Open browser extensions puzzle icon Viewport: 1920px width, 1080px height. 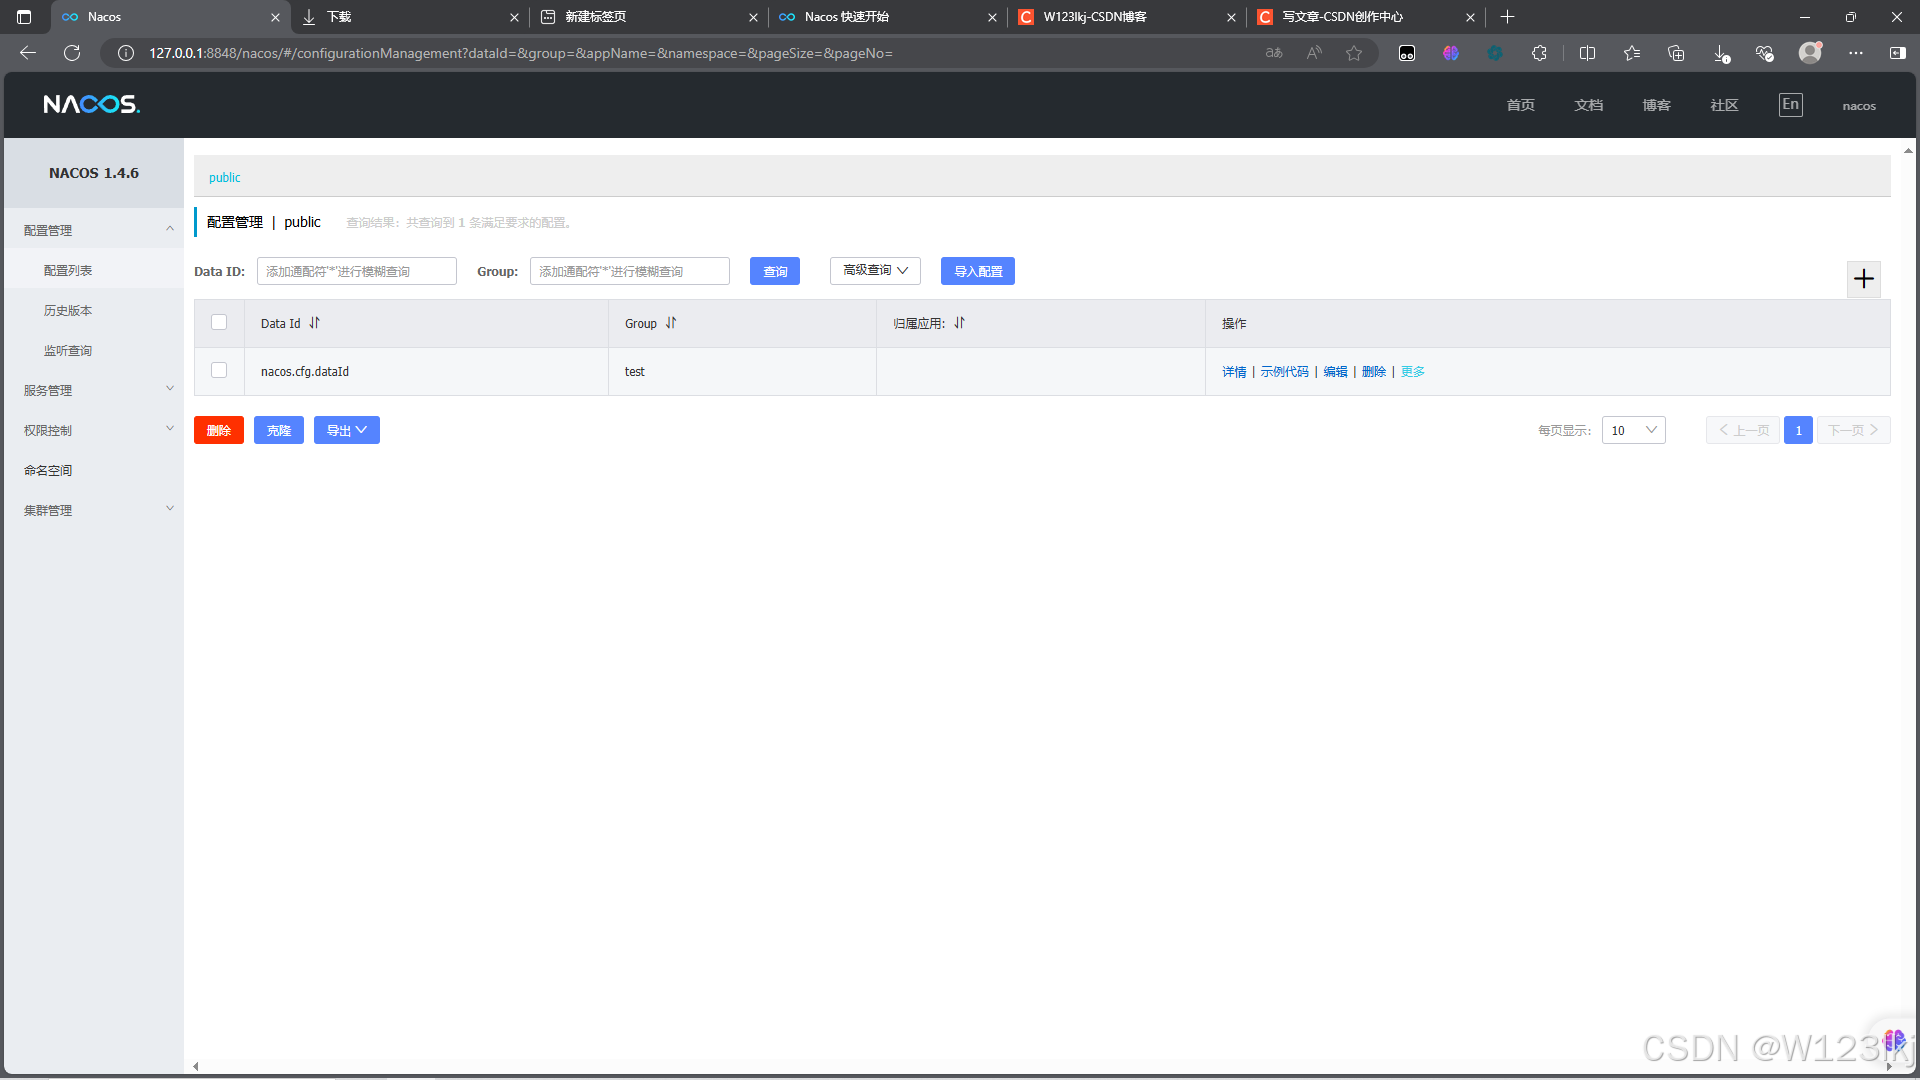point(1539,53)
